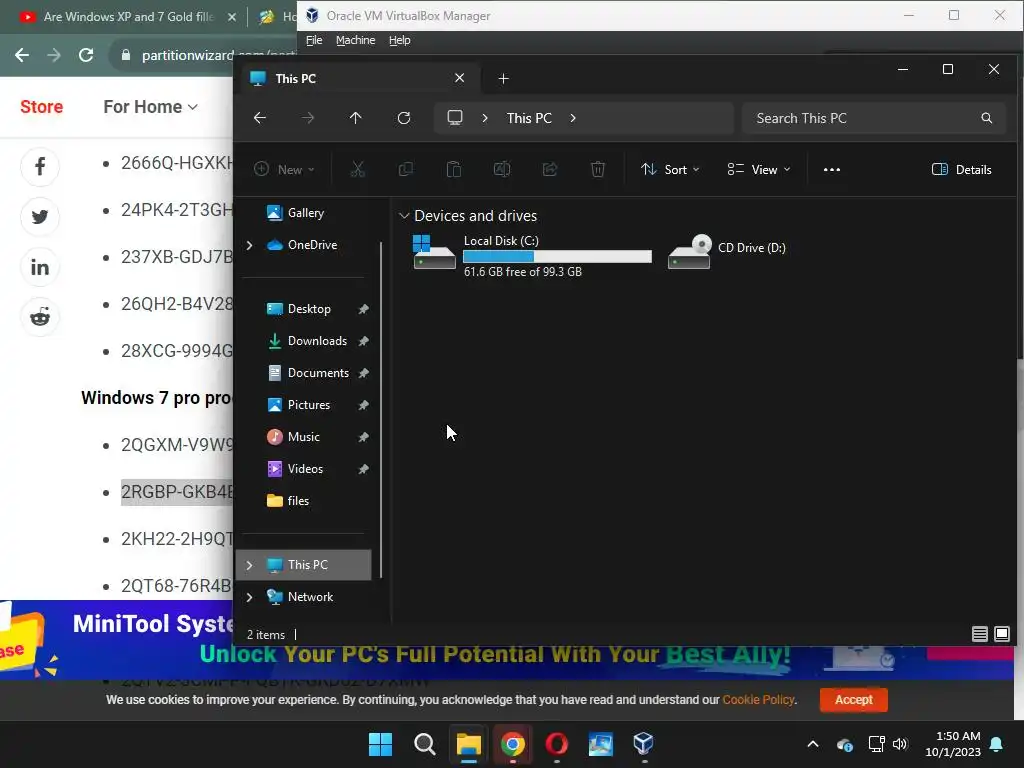
Task: Open VirtualBox from taskbar
Action: click(644, 744)
